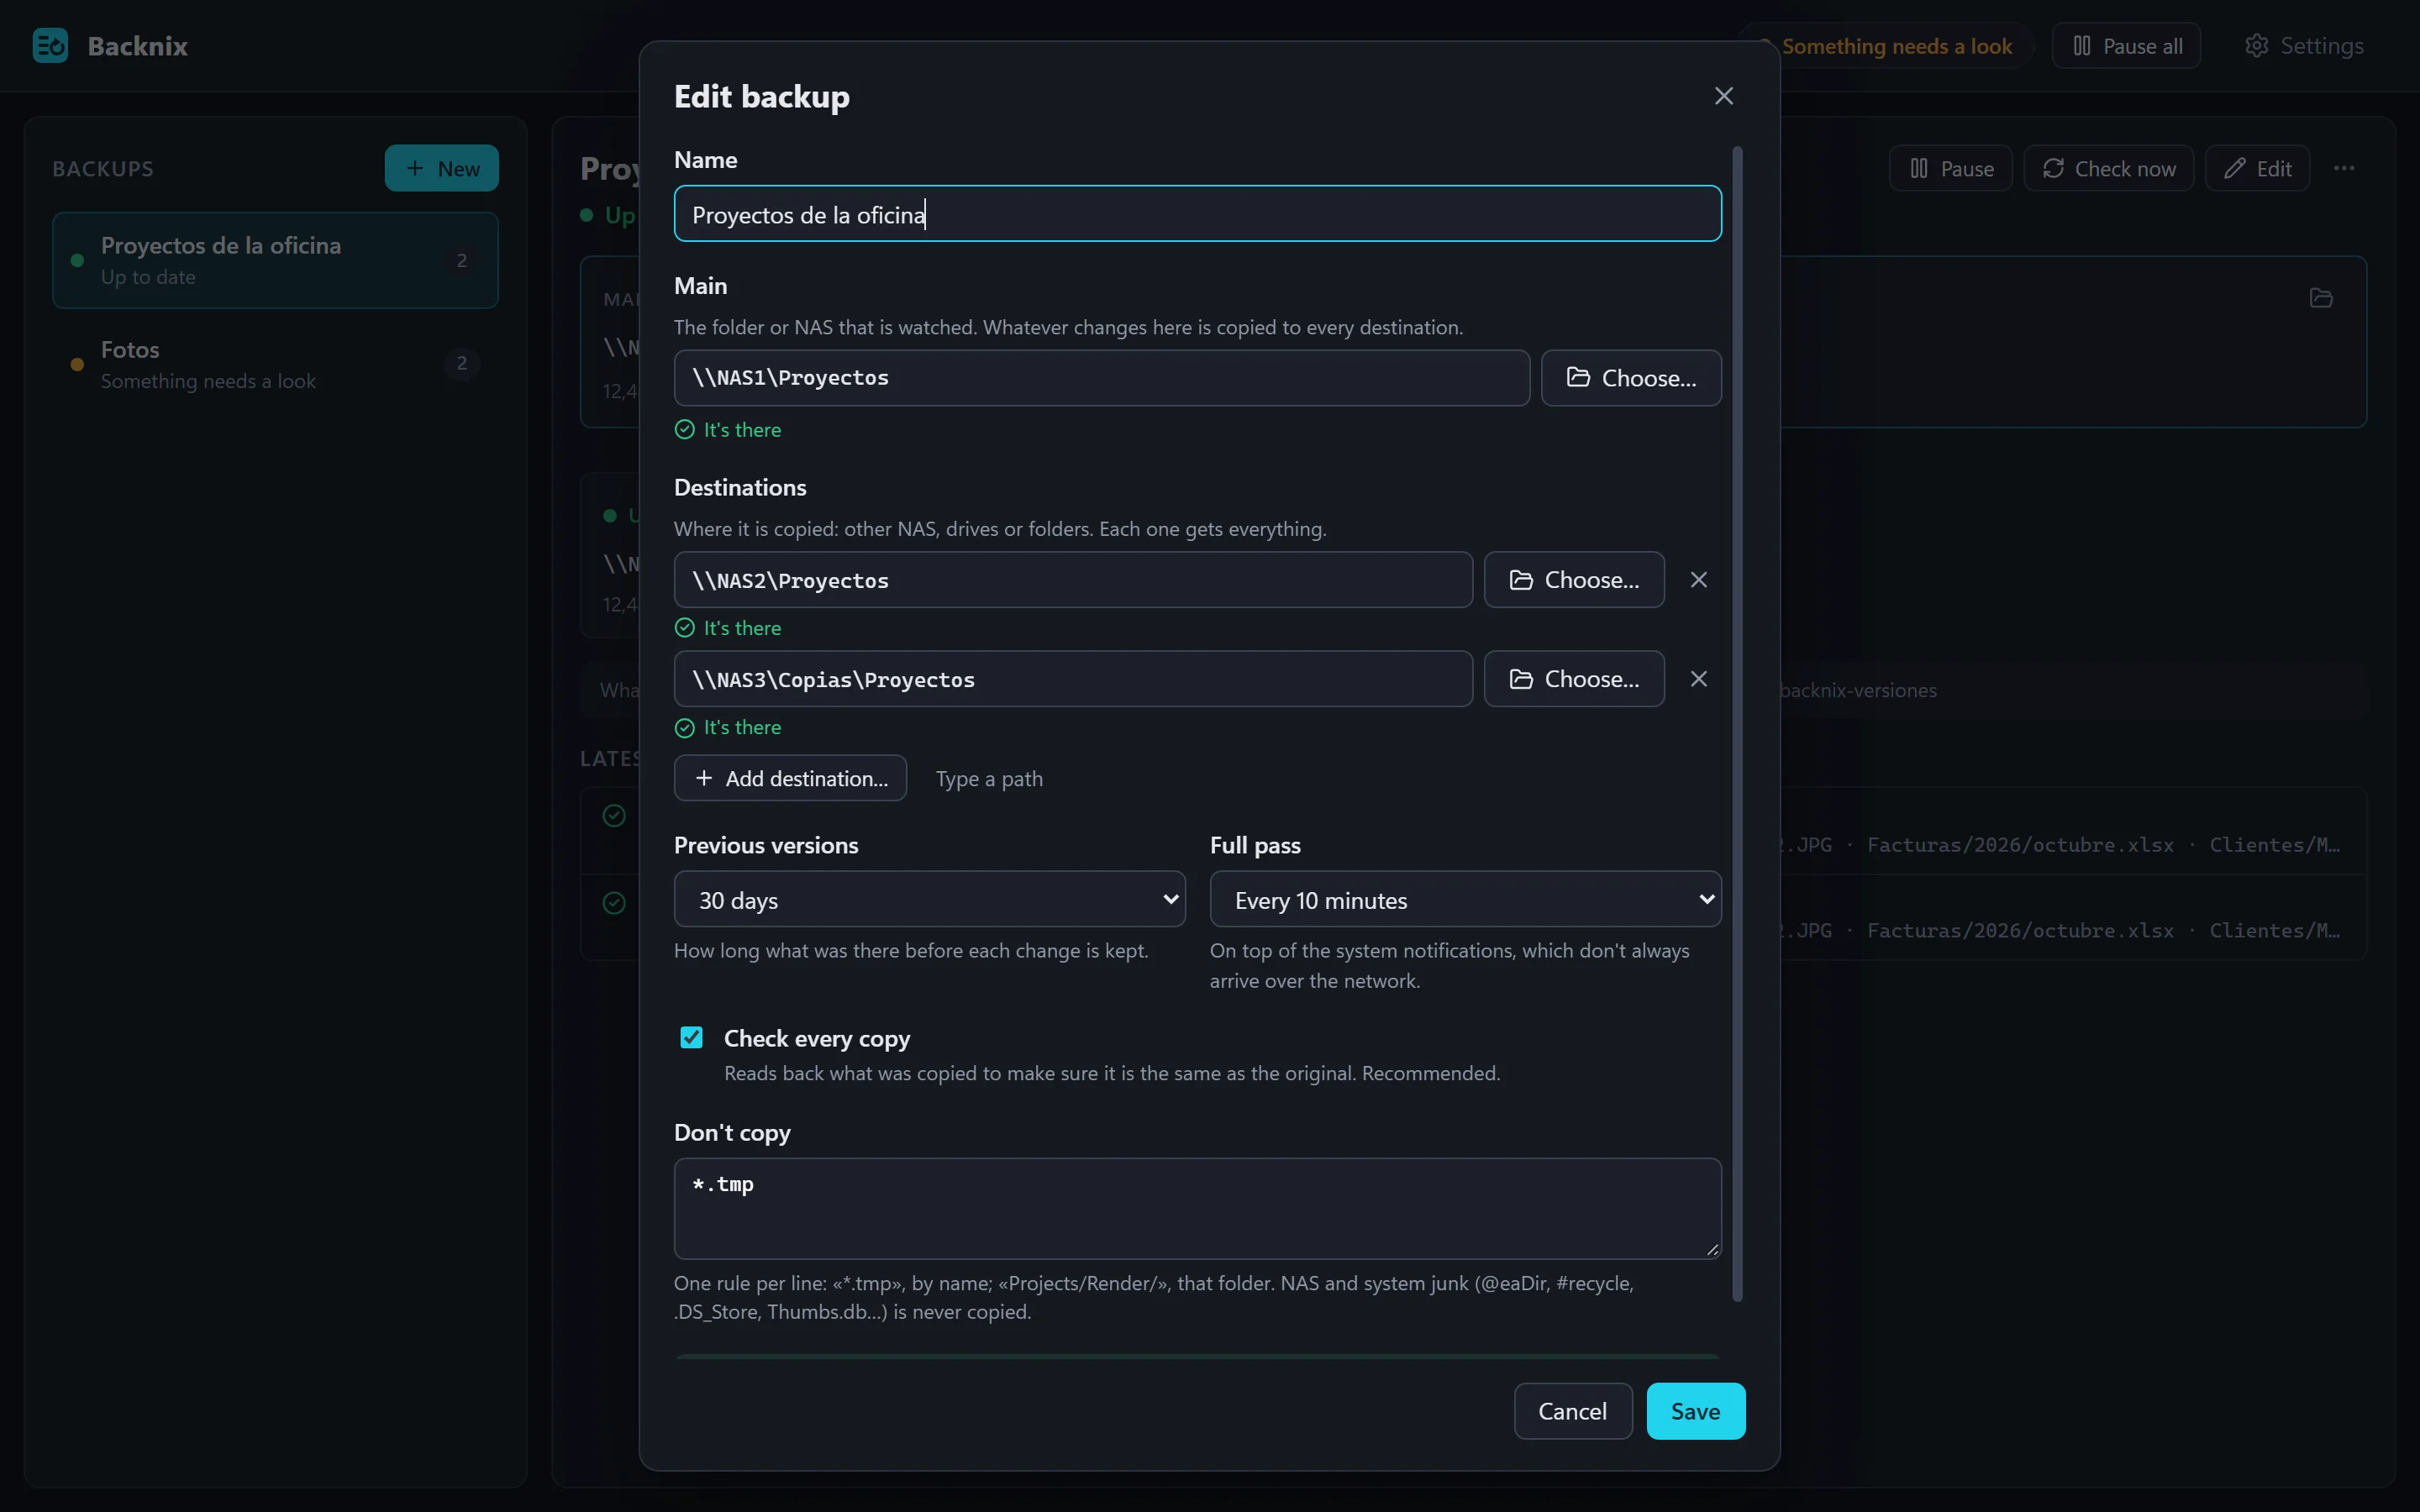Image resolution: width=2420 pixels, height=1512 pixels.
Task: Choose a folder for \\NAS3\Copias\Proyectos destination
Action: click(x=1574, y=679)
